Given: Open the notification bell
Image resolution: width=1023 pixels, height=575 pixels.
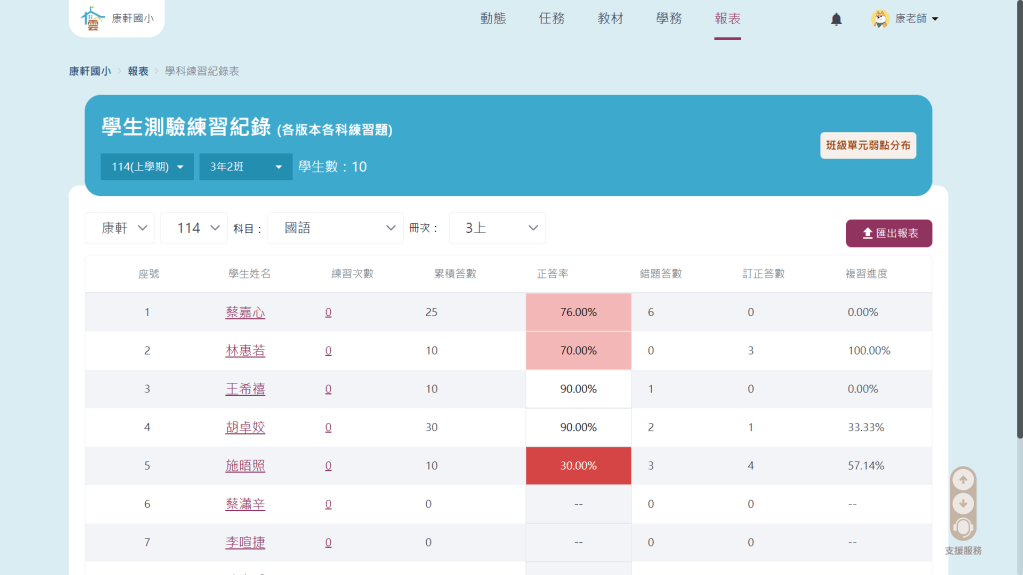Looking at the screenshot, I should tap(836, 19).
